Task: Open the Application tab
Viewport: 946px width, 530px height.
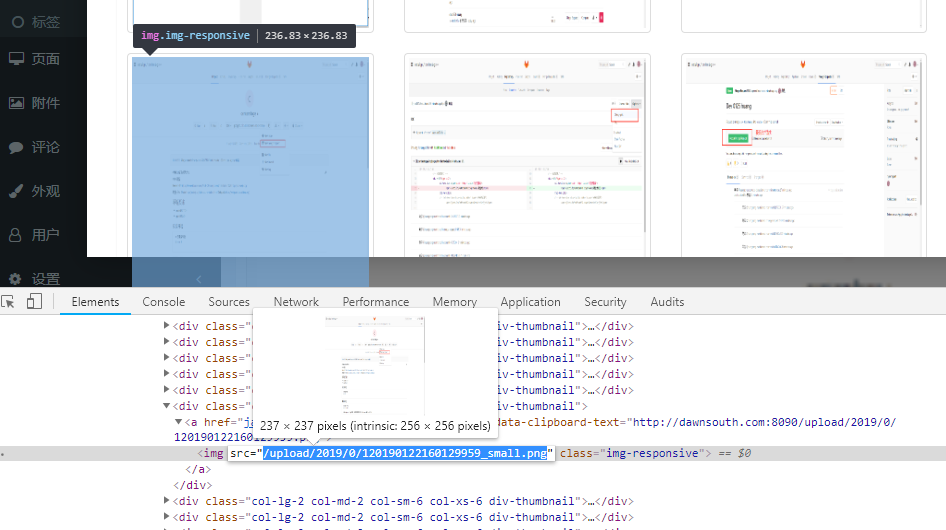Action: pyautogui.click(x=530, y=302)
